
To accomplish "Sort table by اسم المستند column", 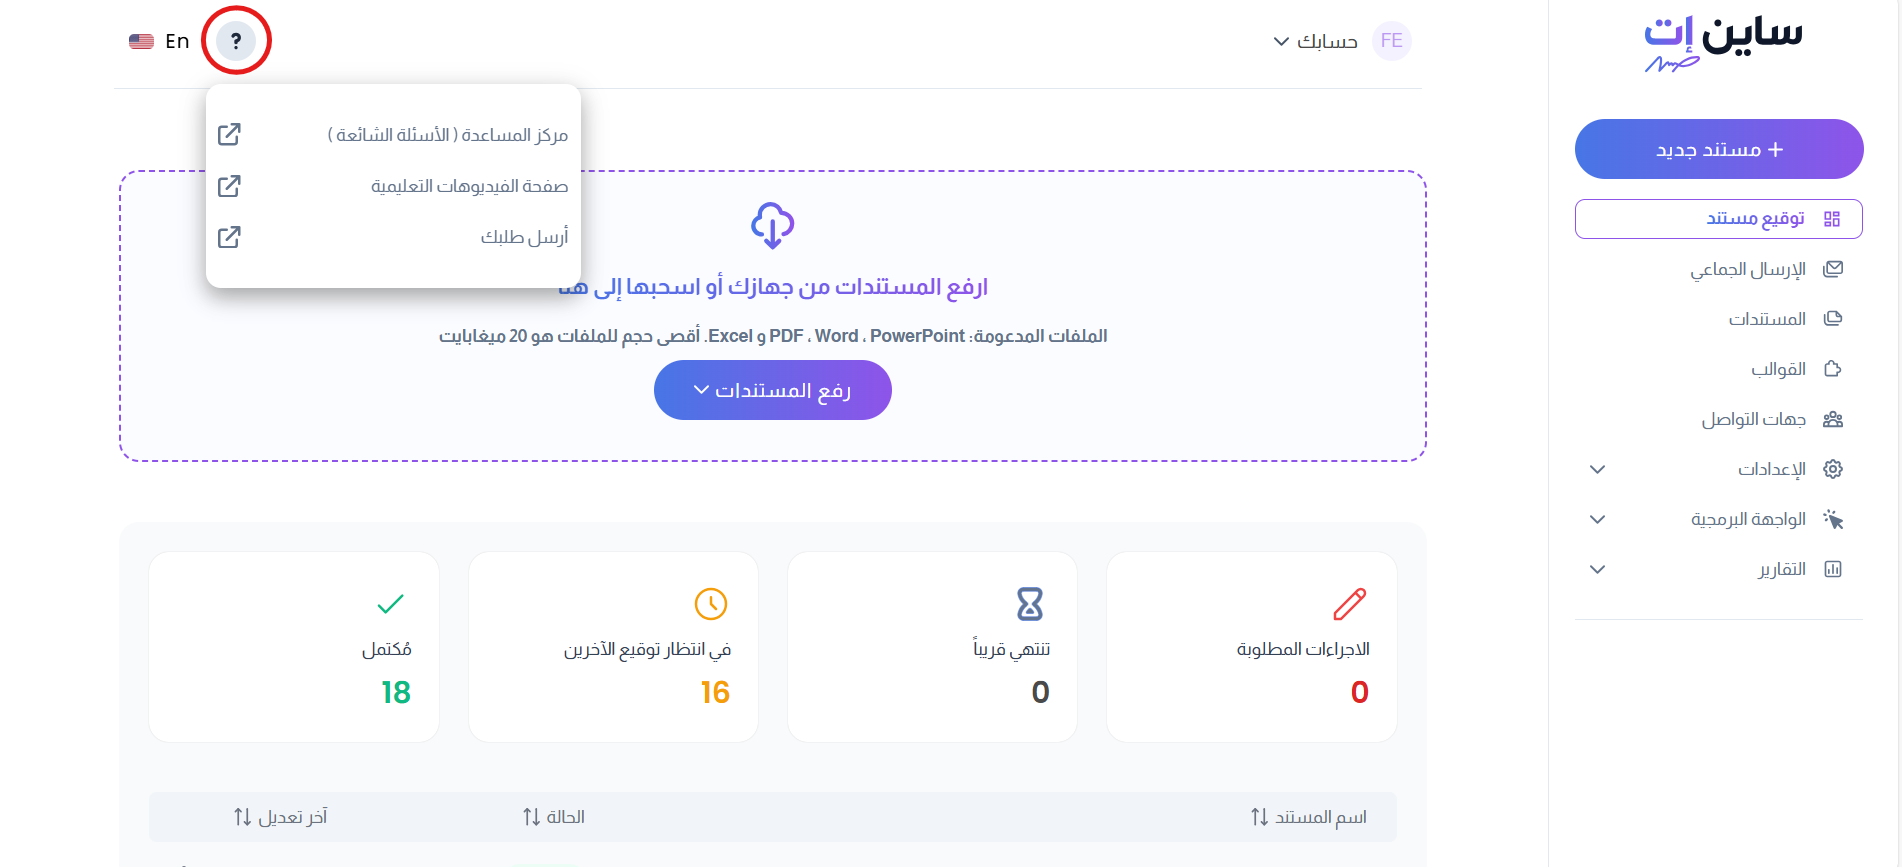I will click(1308, 817).
